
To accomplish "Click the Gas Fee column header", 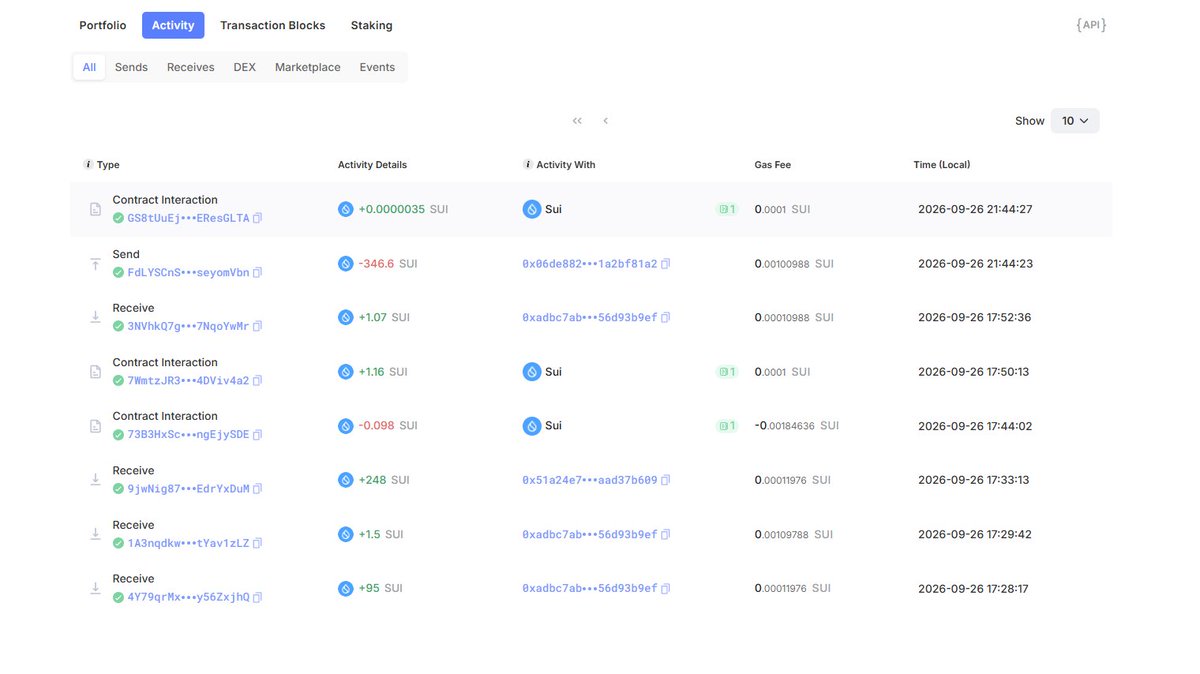I will [772, 165].
